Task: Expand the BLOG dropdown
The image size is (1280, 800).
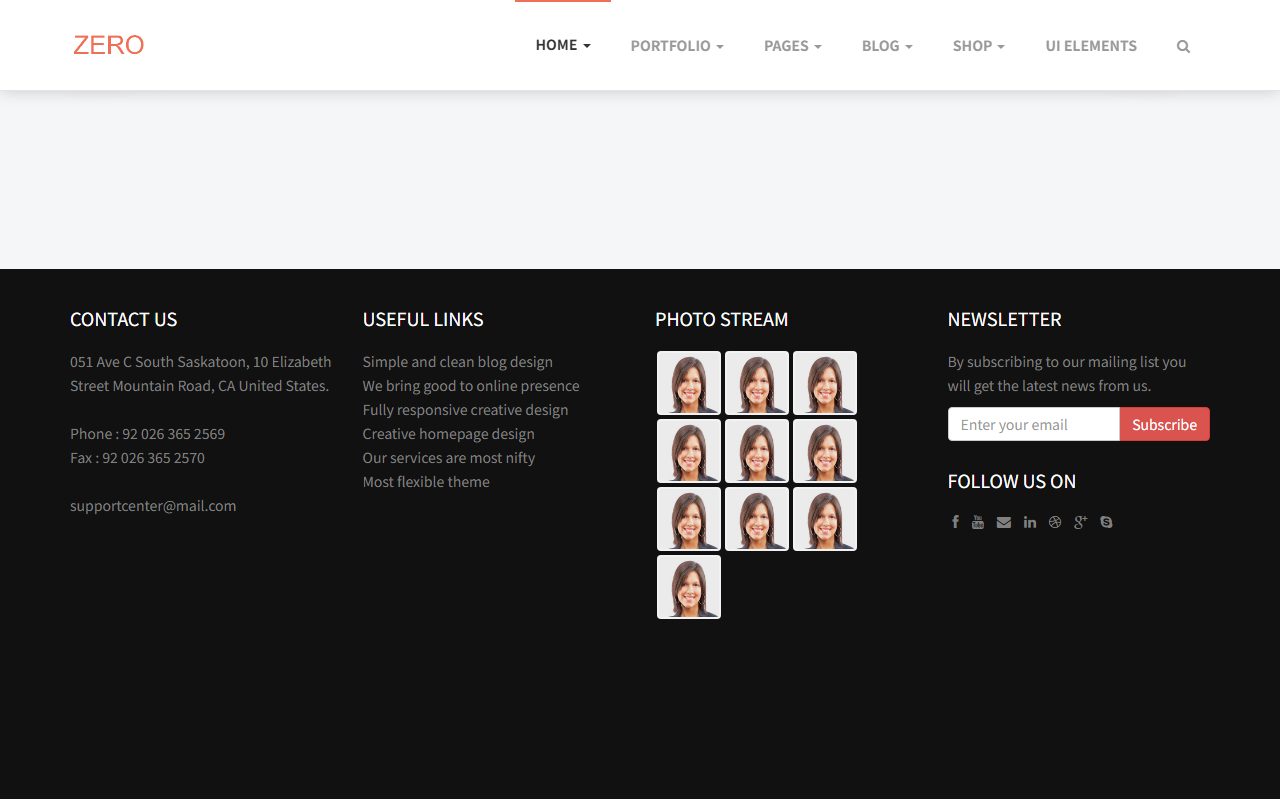Action: (887, 46)
